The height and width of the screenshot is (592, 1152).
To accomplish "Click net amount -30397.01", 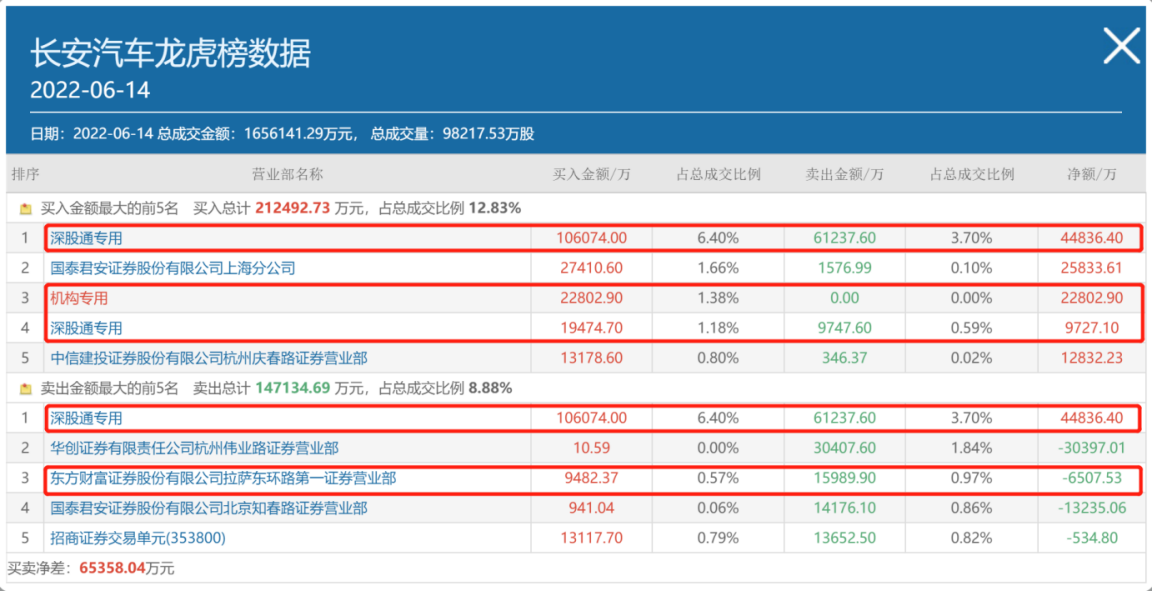I will (x=1091, y=448).
